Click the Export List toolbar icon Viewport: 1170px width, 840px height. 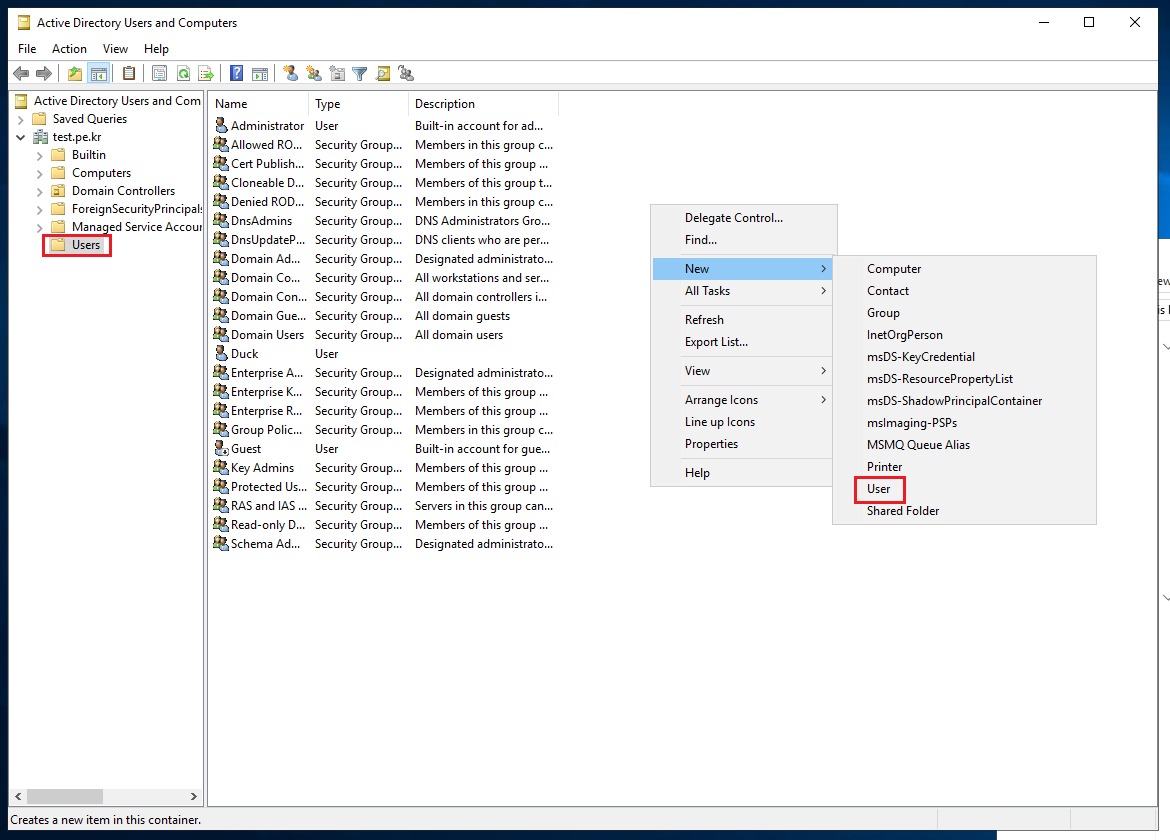coord(206,73)
